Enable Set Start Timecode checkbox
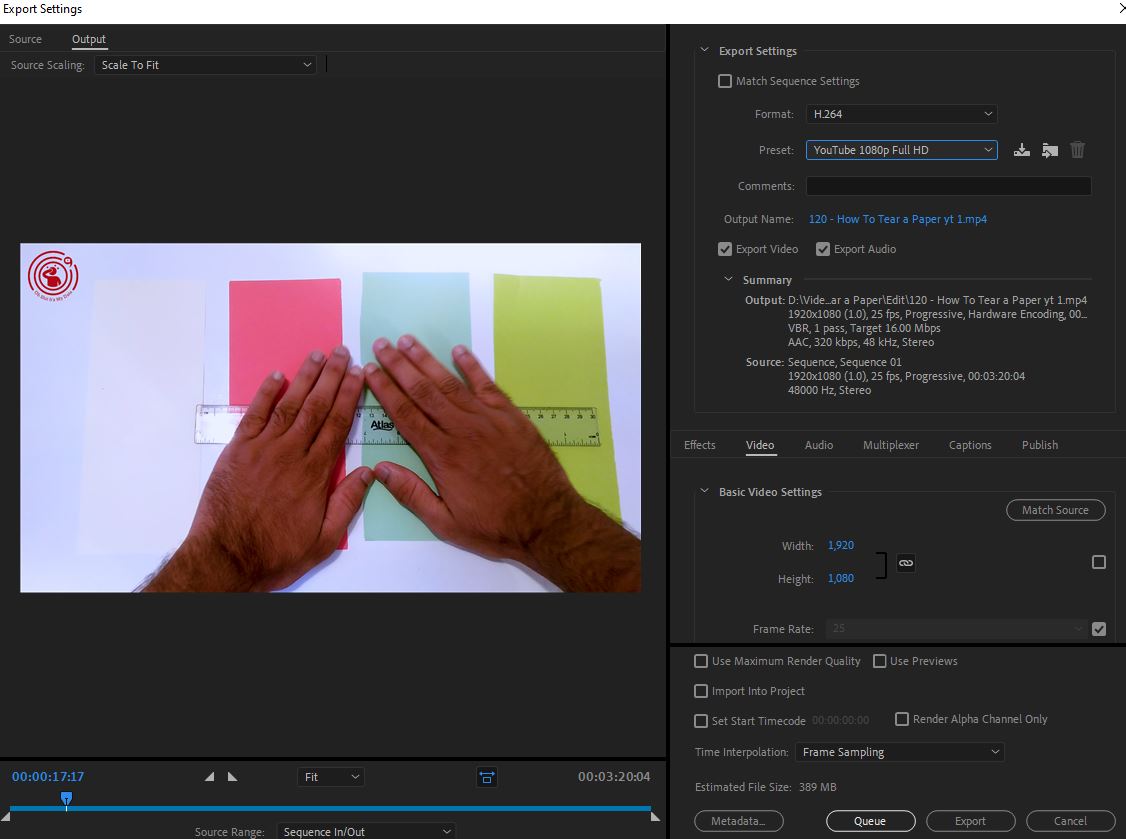 tap(701, 720)
